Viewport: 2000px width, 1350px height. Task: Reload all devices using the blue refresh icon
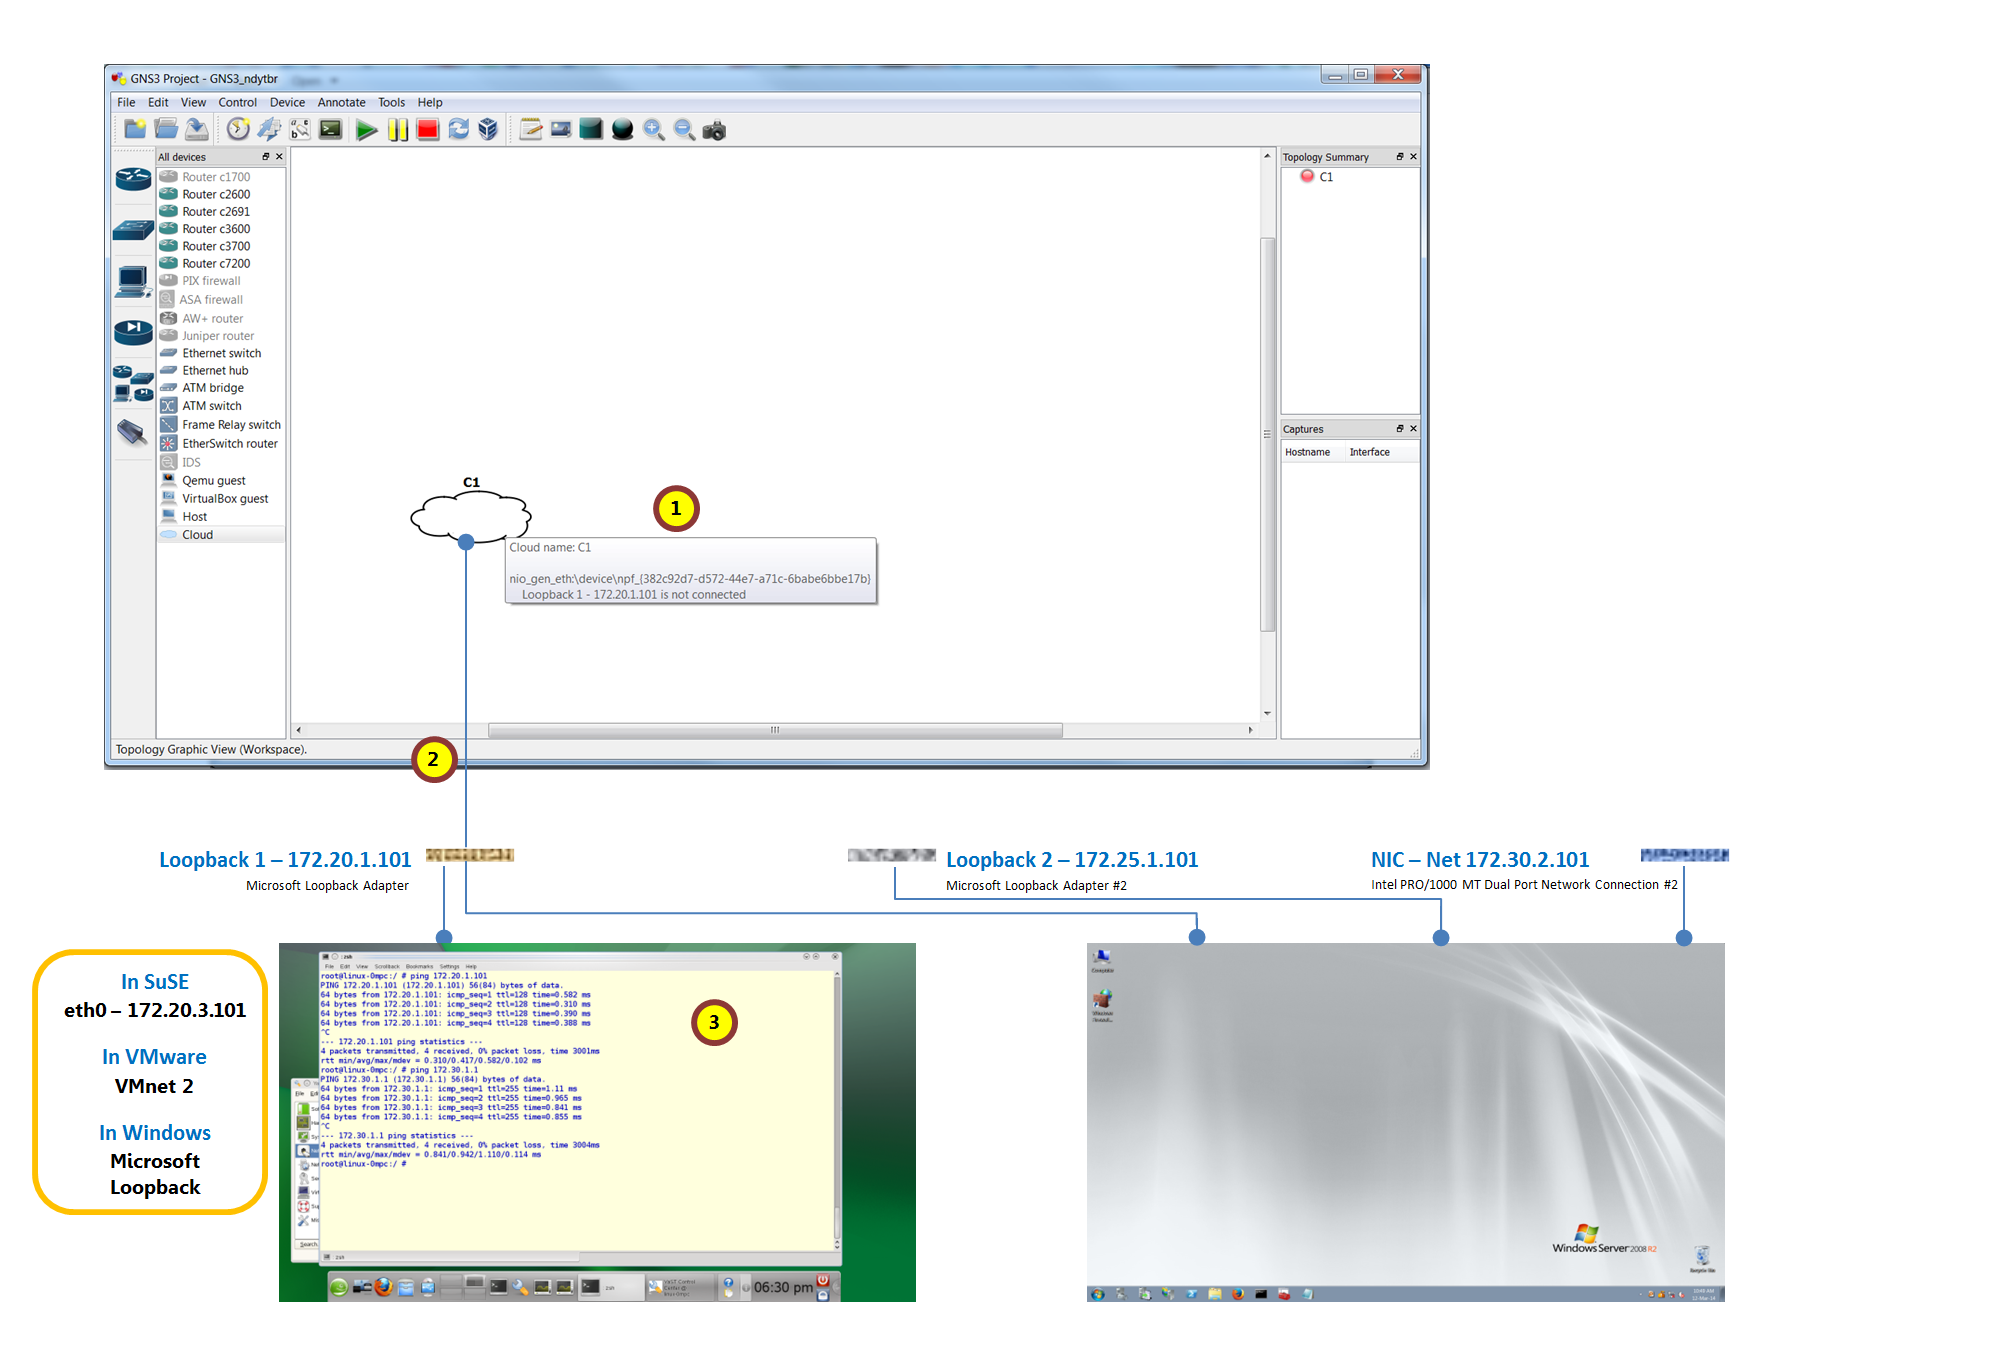click(x=458, y=129)
